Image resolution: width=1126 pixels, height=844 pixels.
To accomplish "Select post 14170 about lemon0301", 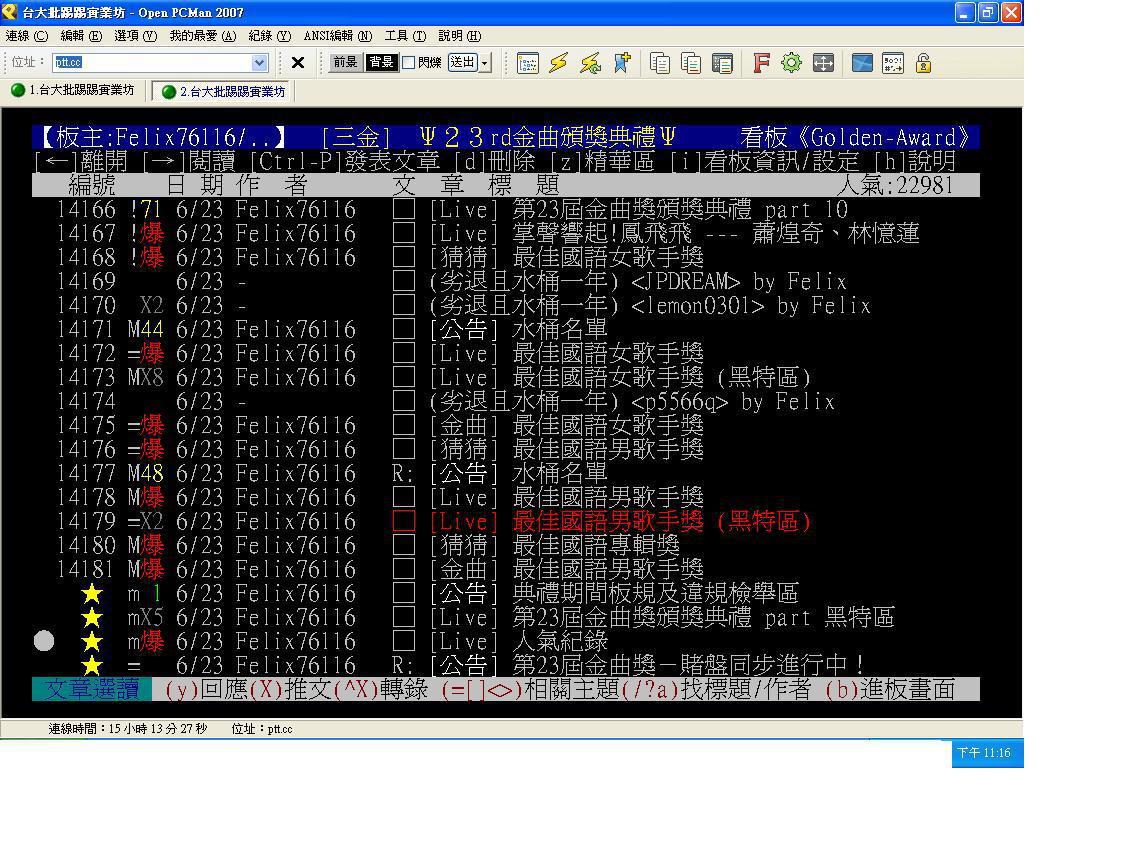I will [x=506, y=305].
